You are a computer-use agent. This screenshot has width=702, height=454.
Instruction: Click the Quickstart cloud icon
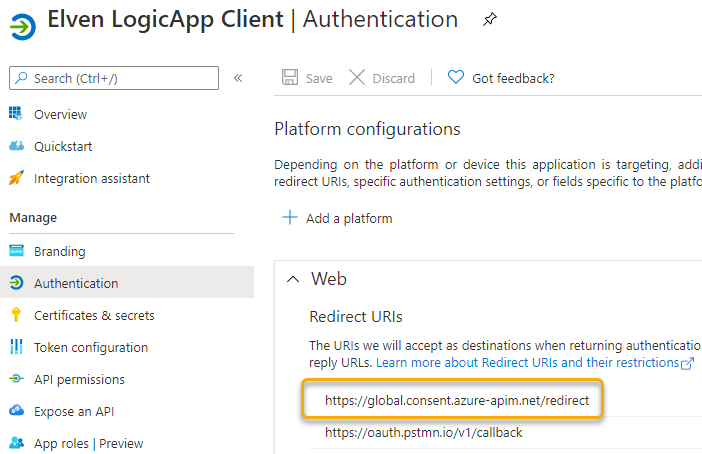(x=17, y=146)
